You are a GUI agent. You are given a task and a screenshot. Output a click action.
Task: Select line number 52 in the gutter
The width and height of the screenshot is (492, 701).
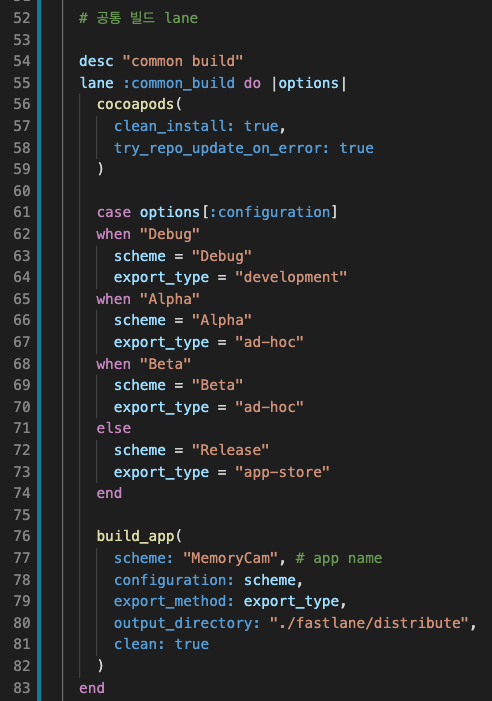[x=21, y=18]
